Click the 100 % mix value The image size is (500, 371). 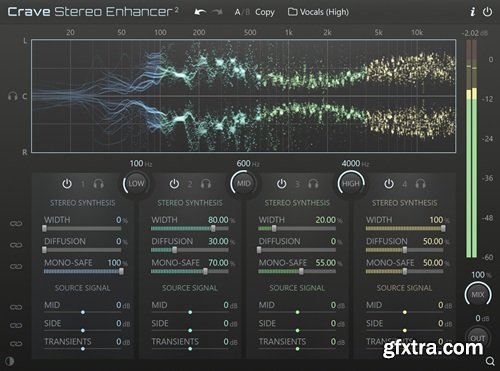point(481,275)
